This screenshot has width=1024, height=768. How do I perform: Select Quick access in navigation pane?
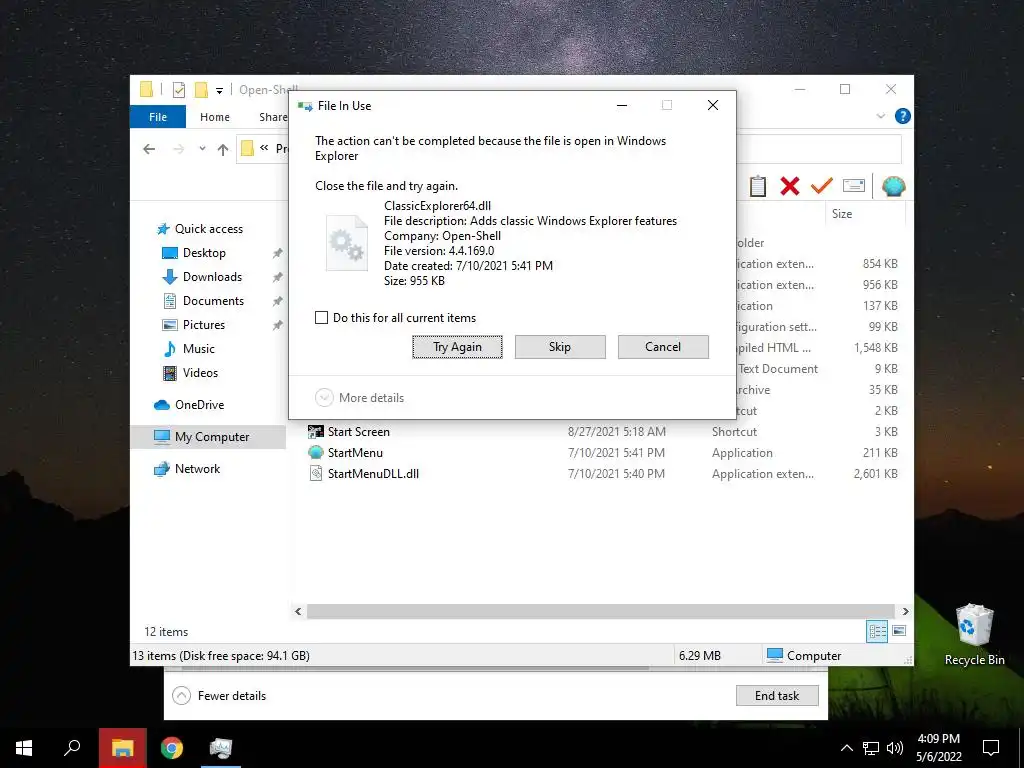[x=209, y=229]
